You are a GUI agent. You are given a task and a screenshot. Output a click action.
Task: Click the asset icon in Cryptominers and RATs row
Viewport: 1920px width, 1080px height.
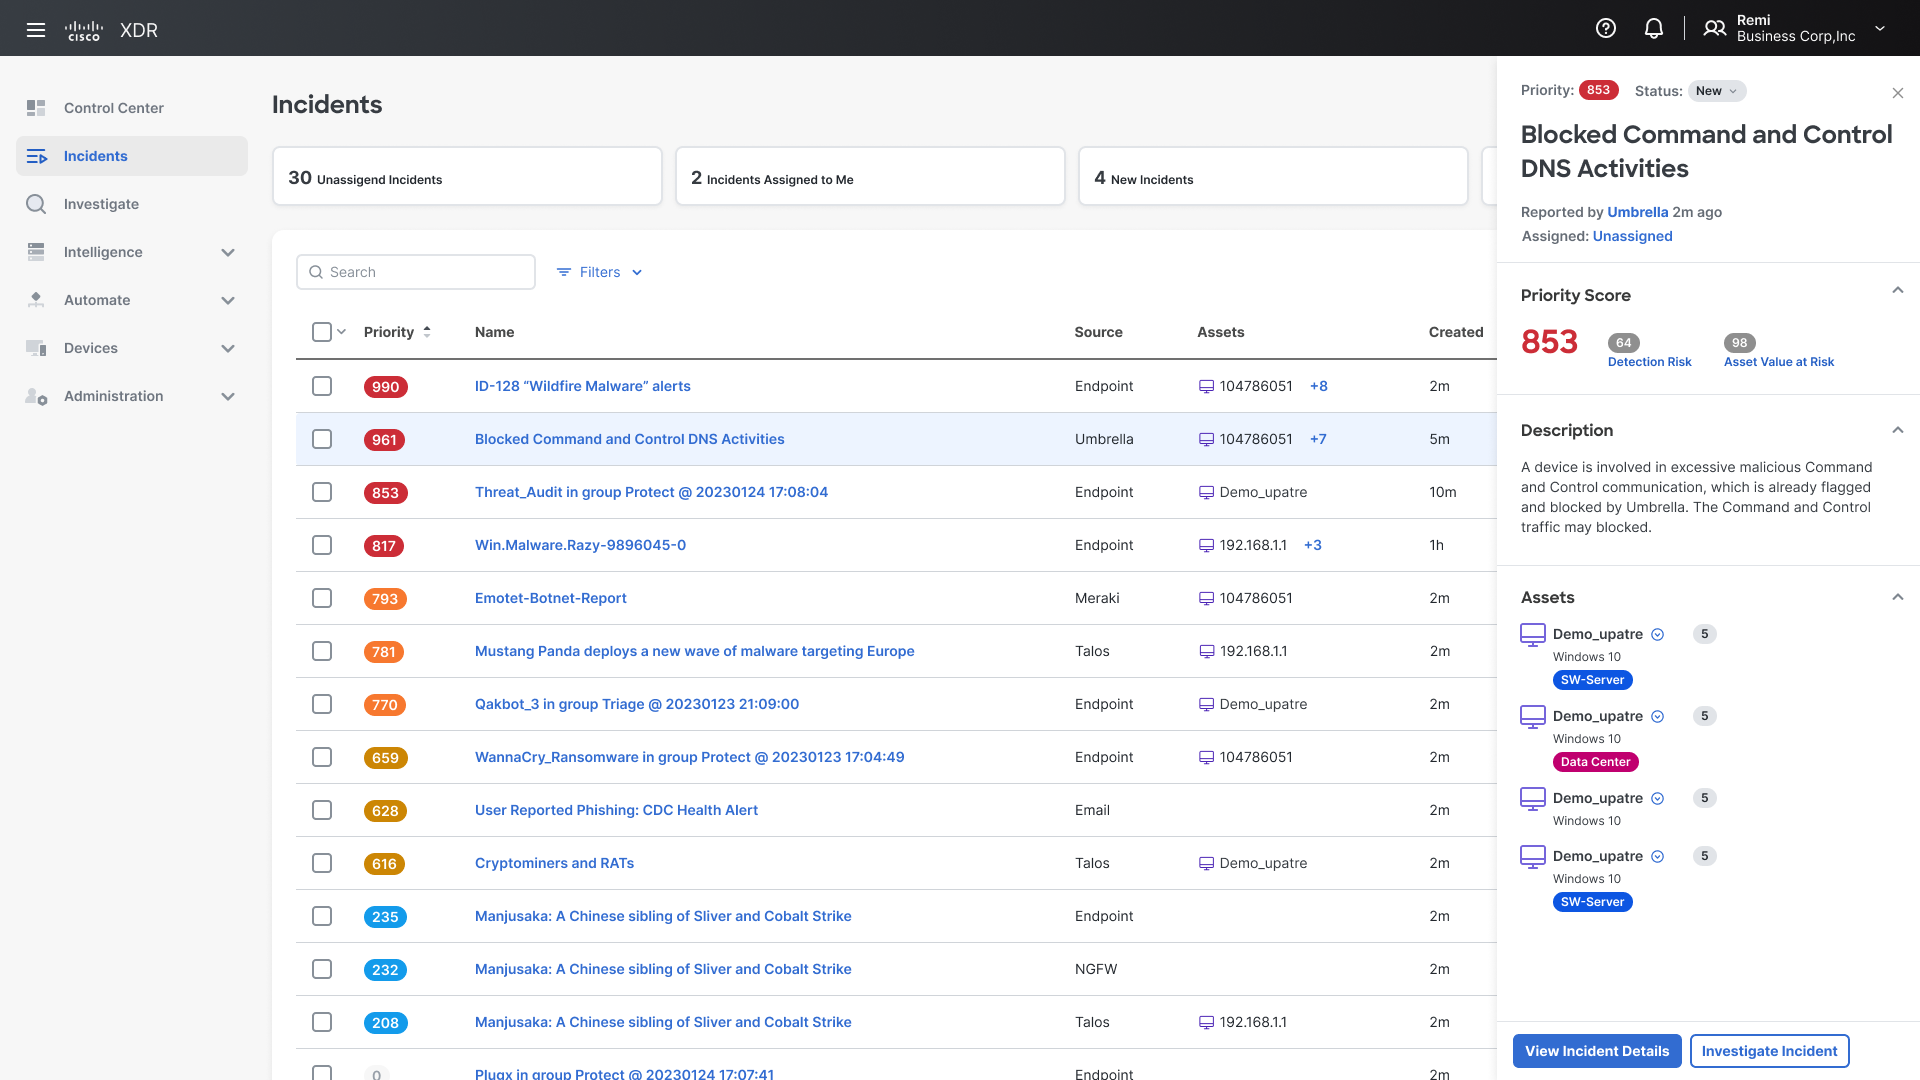(x=1206, y=864)
